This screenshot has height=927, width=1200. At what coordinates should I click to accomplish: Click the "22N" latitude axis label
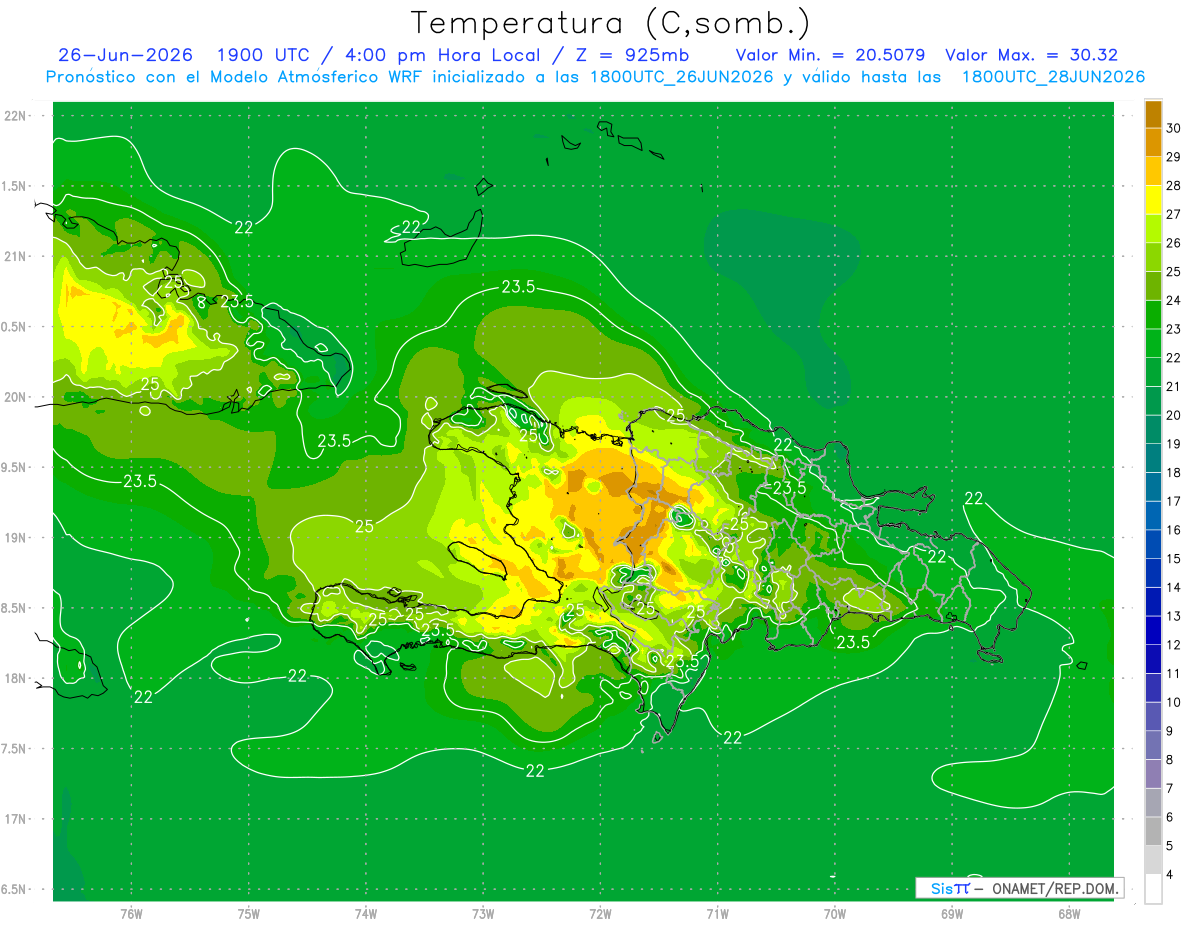(x=16, y=116)
